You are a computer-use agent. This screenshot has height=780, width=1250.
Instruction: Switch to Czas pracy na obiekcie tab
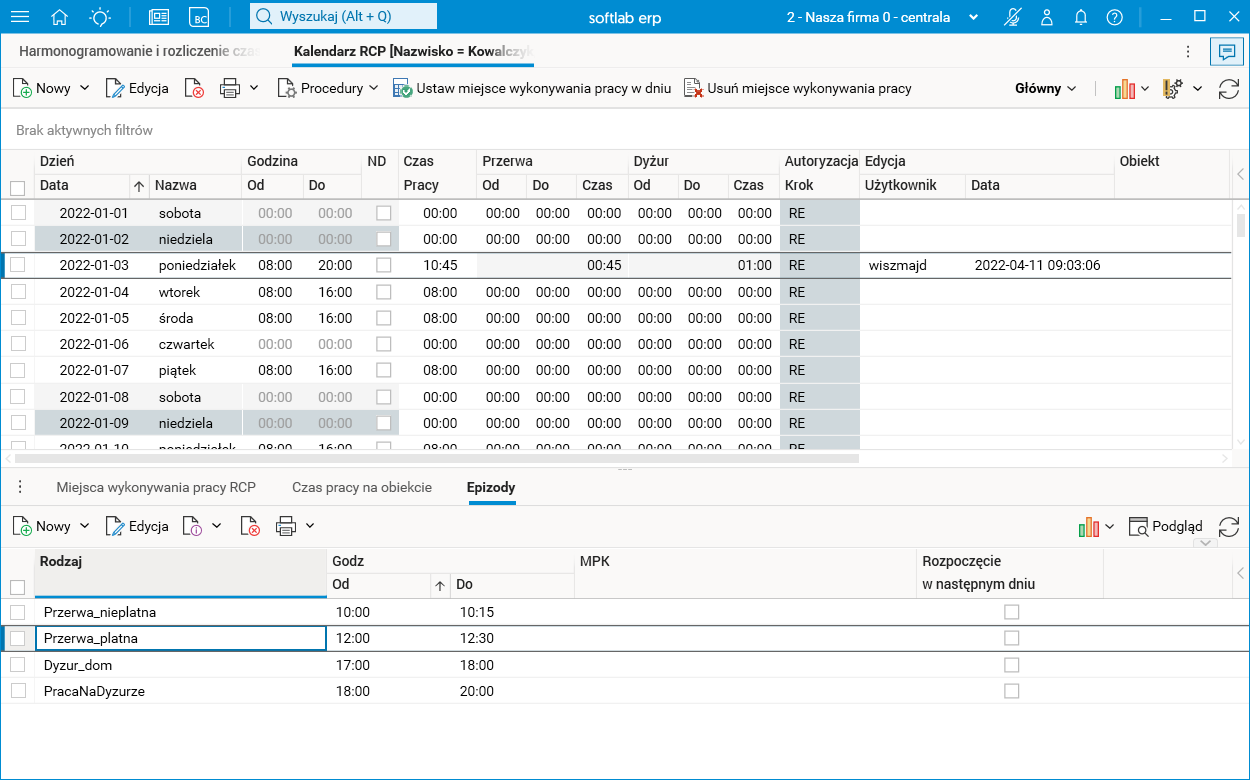[362, 487]
